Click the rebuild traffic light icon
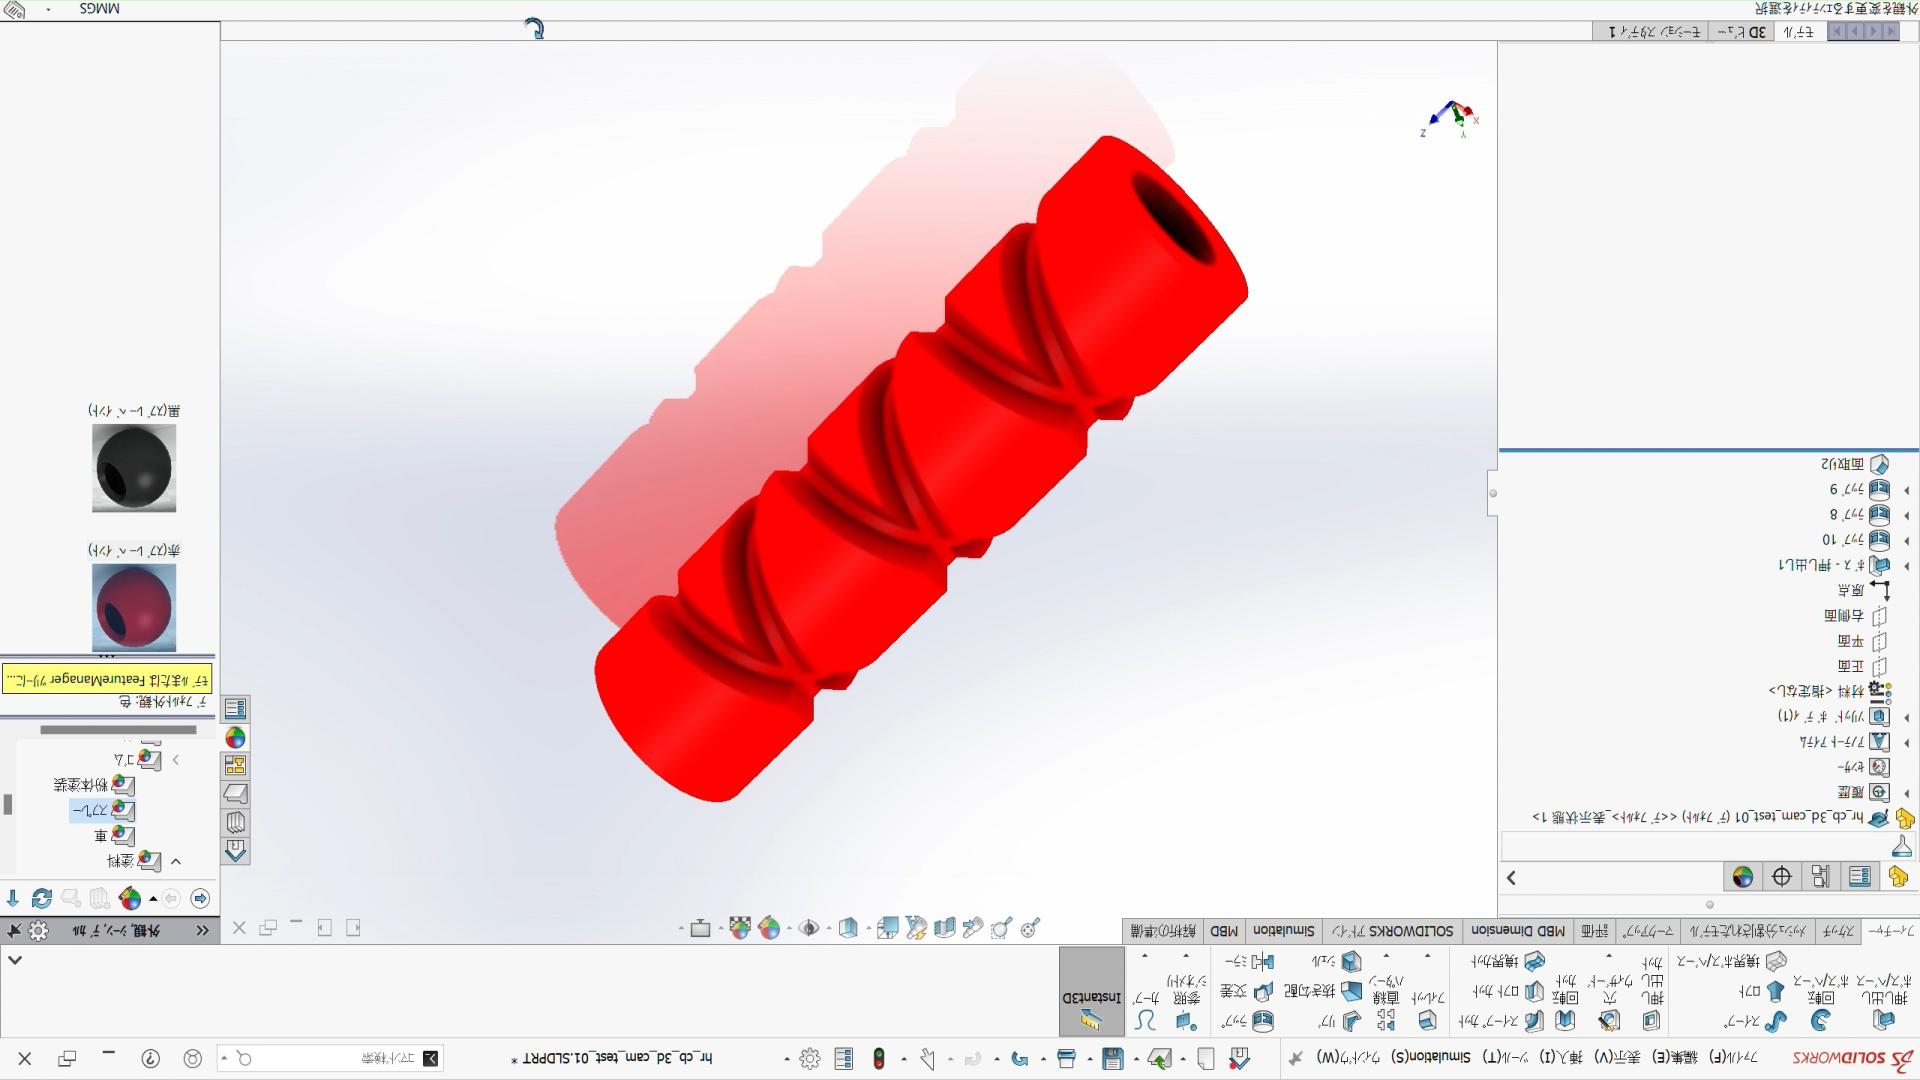Viewport: 1920px width, 1080px height. coord(879,1058)
